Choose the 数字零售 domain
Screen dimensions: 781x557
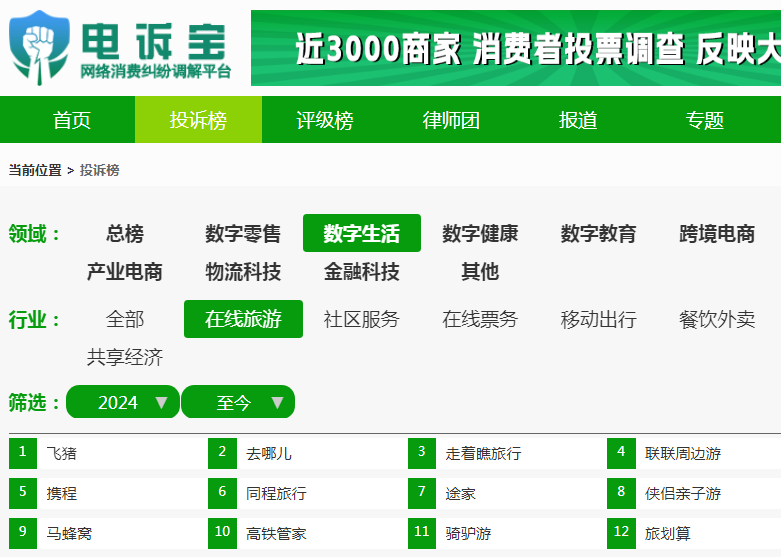(243, 233)
